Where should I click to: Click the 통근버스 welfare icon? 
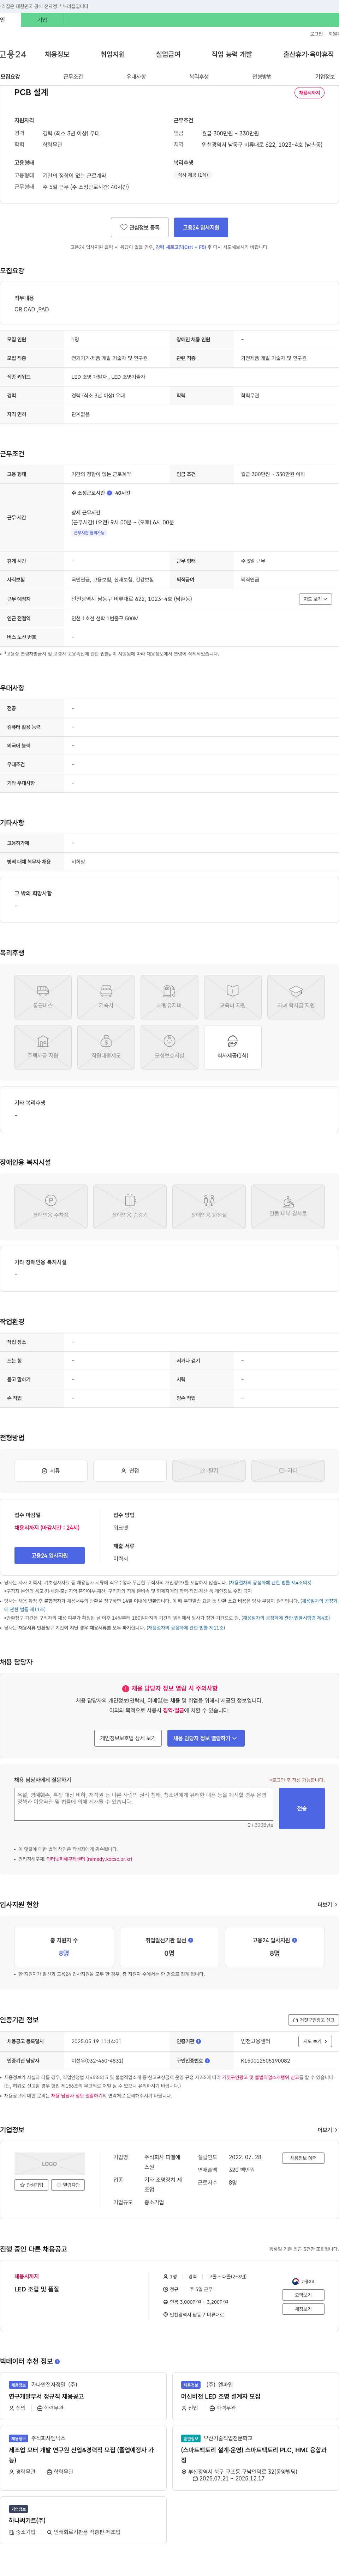(x=43, y=997)
